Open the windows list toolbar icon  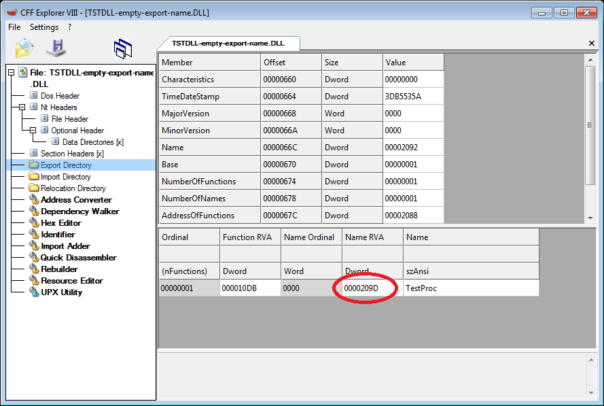[x=123, y=49]
